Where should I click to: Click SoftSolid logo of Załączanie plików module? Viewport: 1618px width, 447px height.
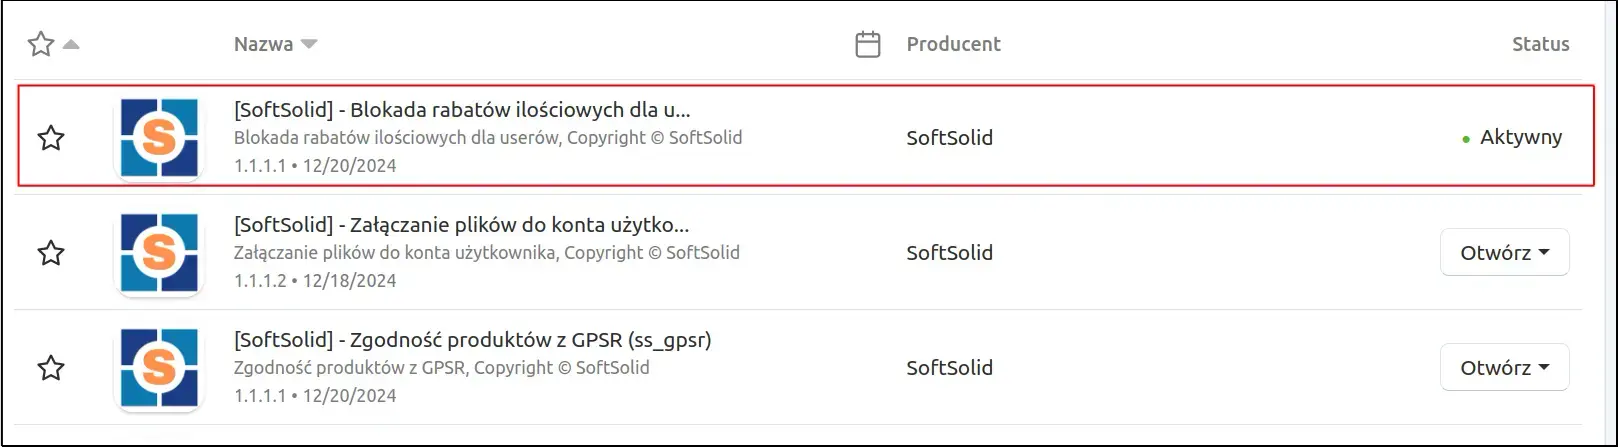point(159,253)
